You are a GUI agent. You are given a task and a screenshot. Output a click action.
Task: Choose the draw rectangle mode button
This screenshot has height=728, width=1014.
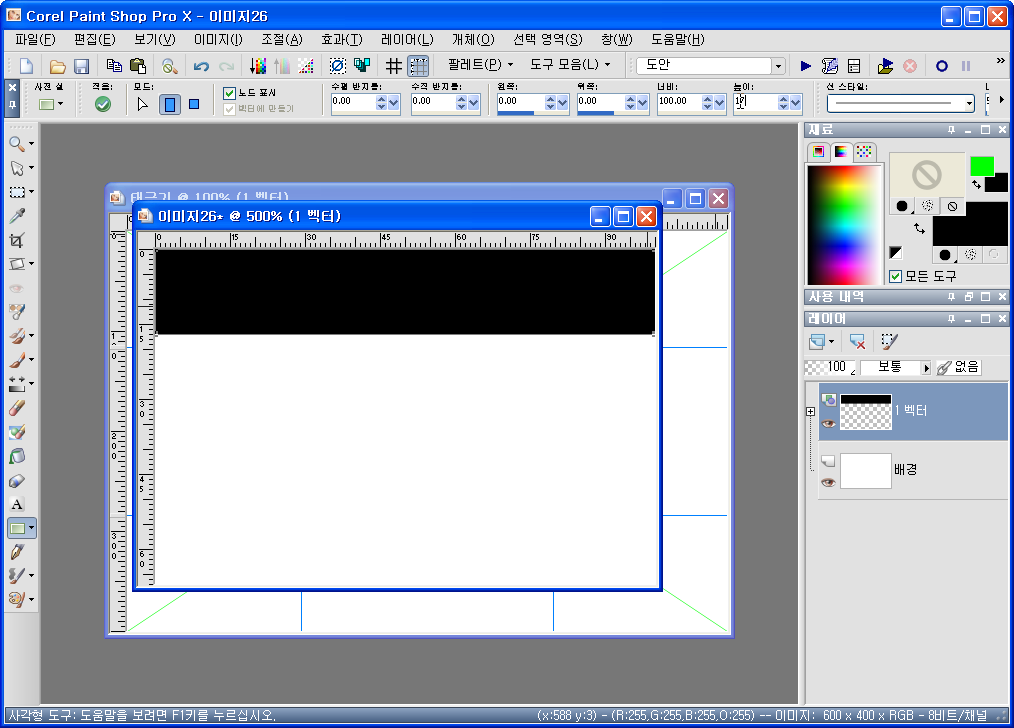[169, 104]
